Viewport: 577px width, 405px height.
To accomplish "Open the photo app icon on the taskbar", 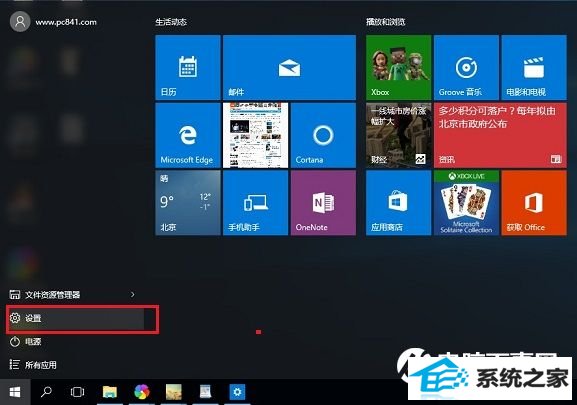I will point(174,392).
